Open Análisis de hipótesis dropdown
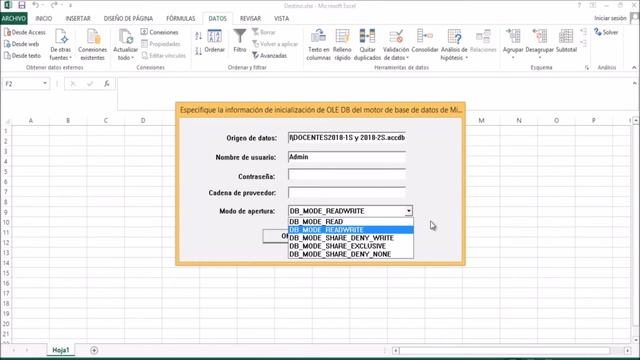 click(x=454, y=45)
